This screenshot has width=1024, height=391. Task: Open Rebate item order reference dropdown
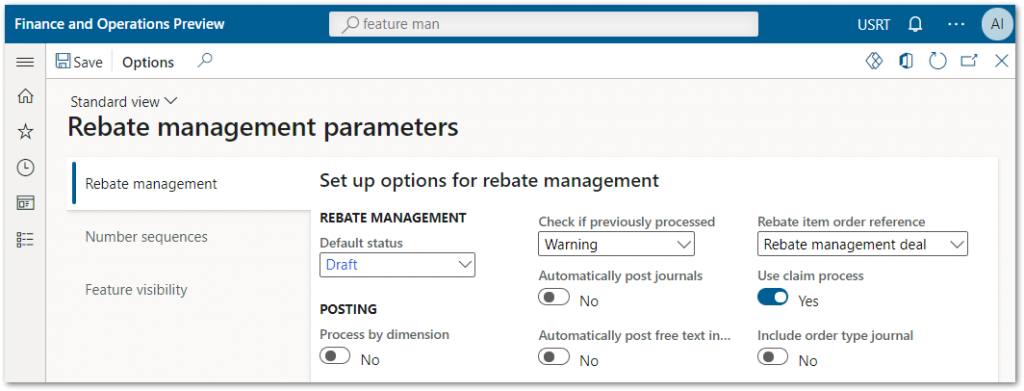coord(862,244)
